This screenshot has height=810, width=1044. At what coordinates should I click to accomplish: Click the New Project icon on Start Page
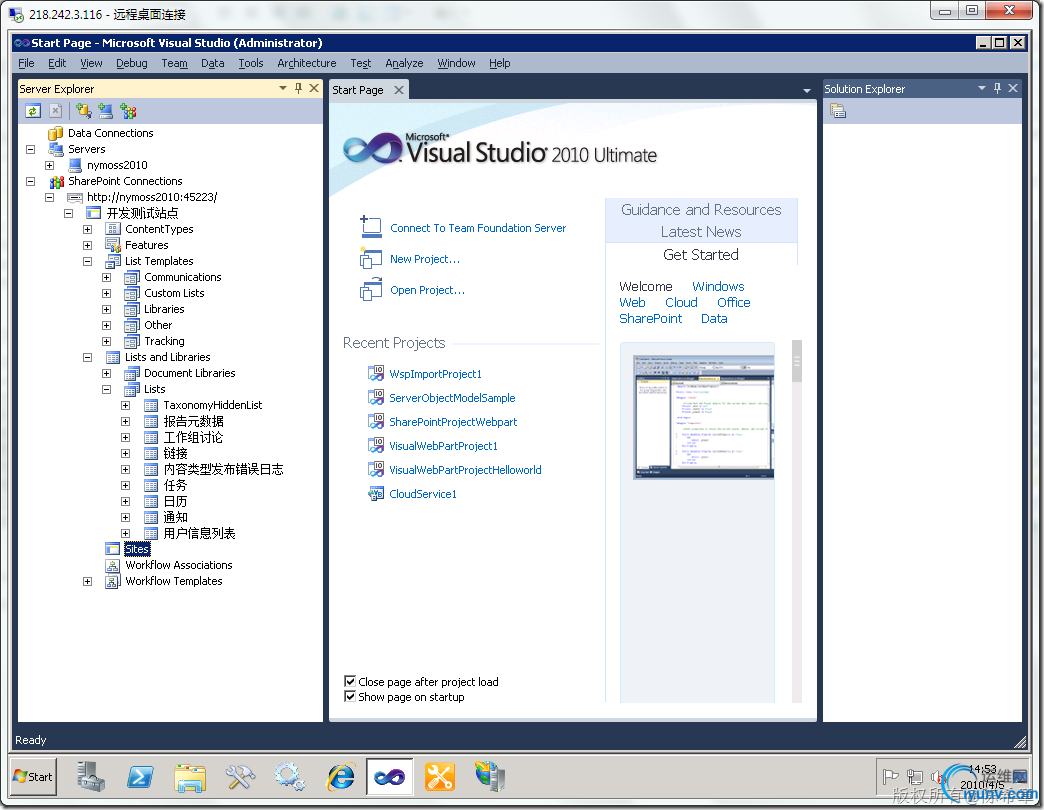370,258
